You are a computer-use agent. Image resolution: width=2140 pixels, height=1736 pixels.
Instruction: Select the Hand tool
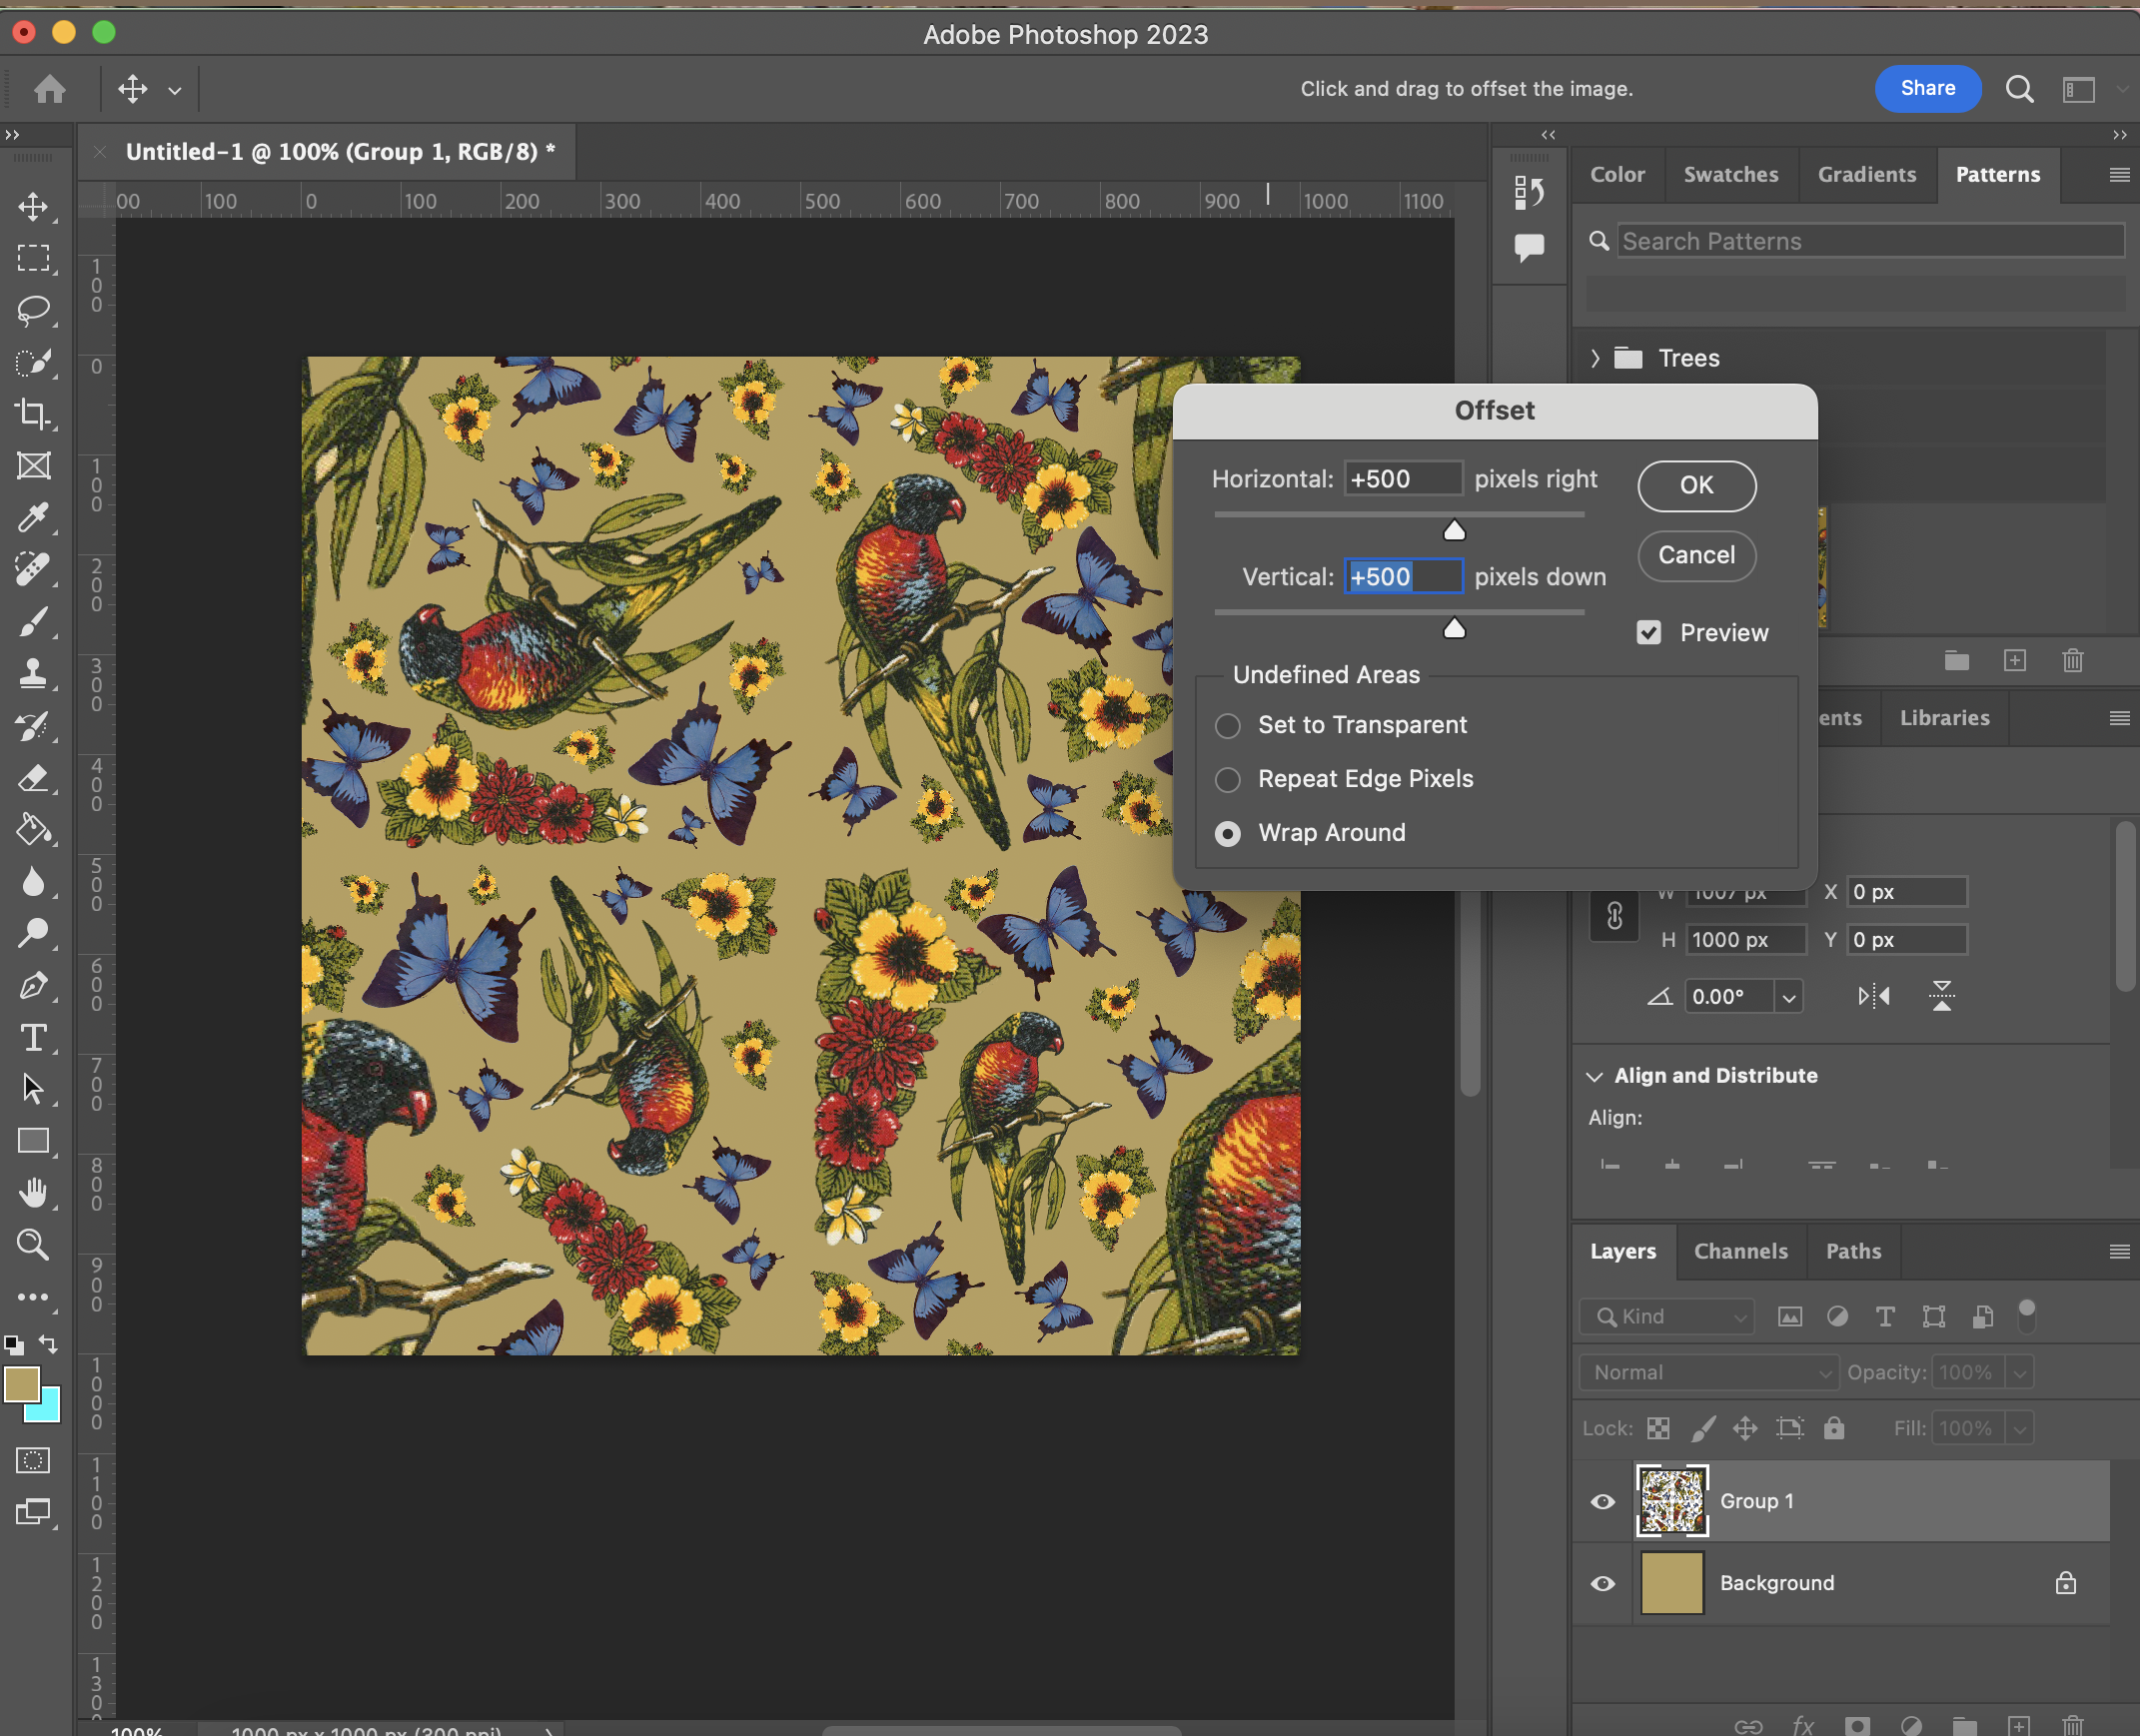coord(33,1193)
